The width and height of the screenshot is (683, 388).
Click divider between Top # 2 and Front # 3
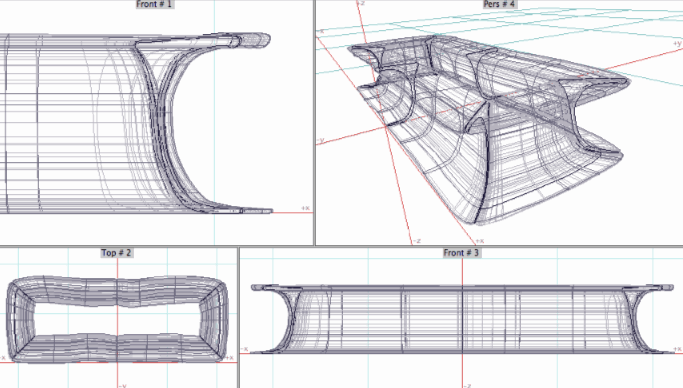click(x=238, y=317)
